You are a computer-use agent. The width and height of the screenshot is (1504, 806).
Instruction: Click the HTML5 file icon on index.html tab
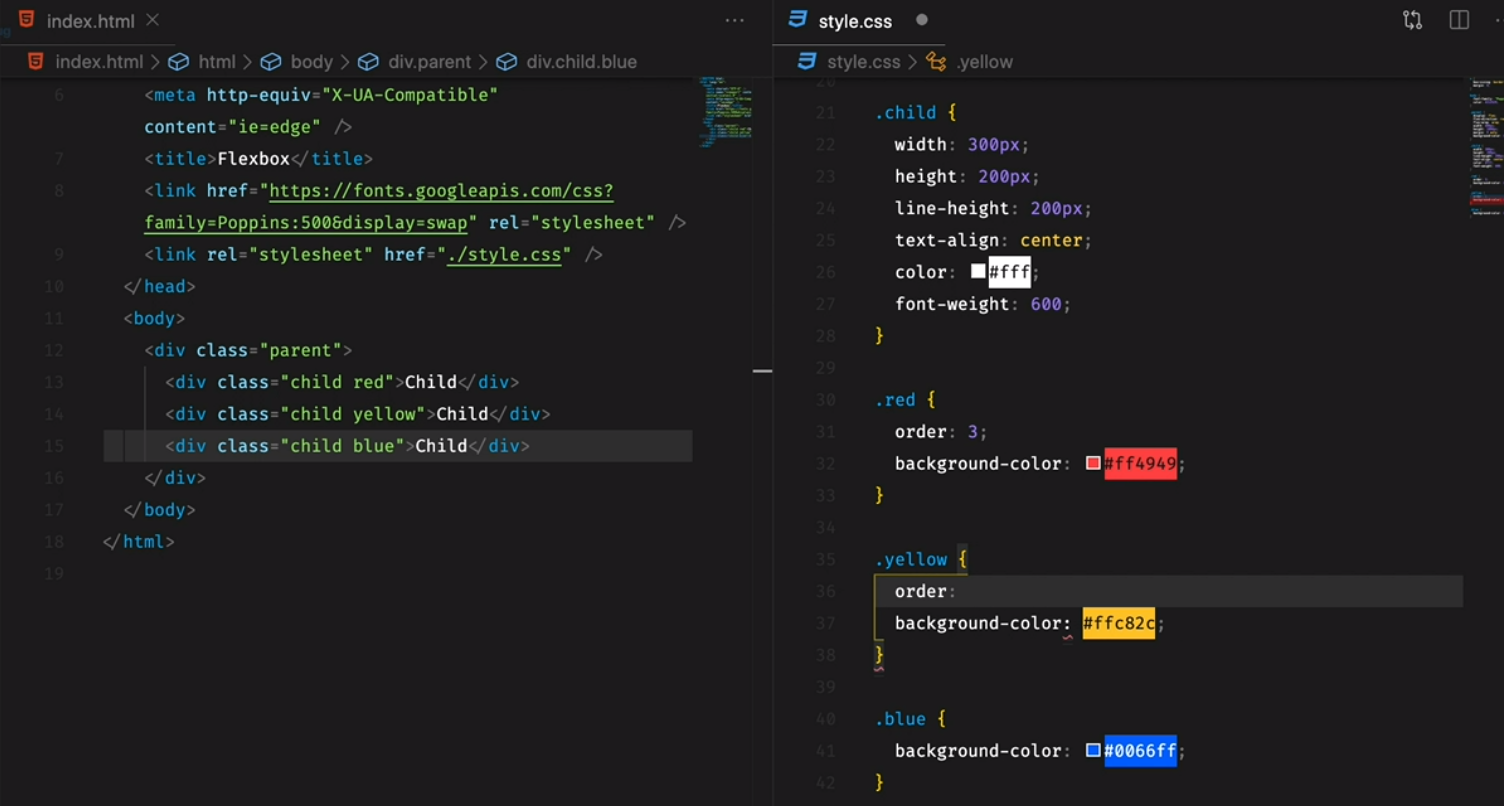[x=27, y=20]
